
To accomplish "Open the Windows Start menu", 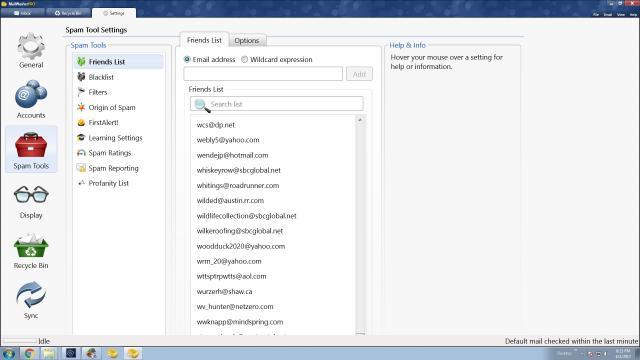I will [x=9, y=353].
